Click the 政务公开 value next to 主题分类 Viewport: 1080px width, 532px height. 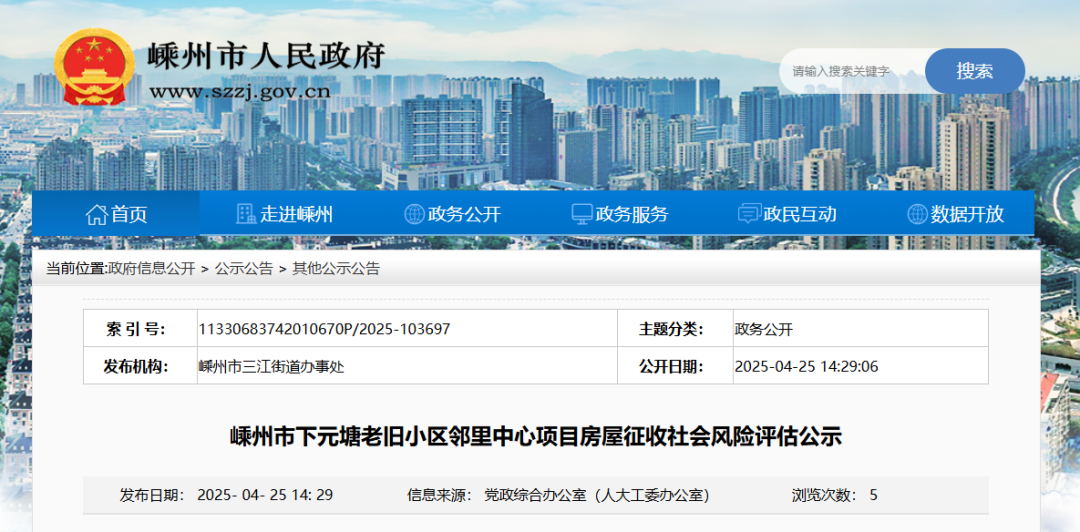763,329
